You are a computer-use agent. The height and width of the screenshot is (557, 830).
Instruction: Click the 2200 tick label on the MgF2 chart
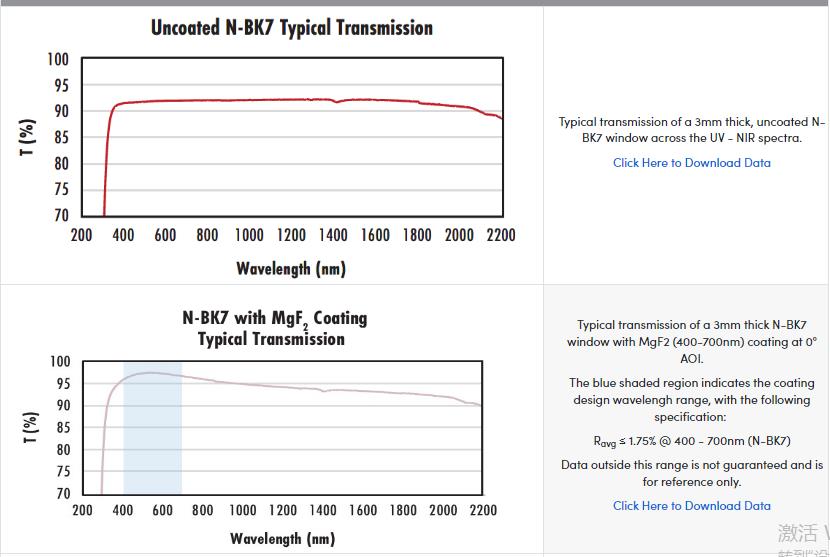click(x=482, y=510)
